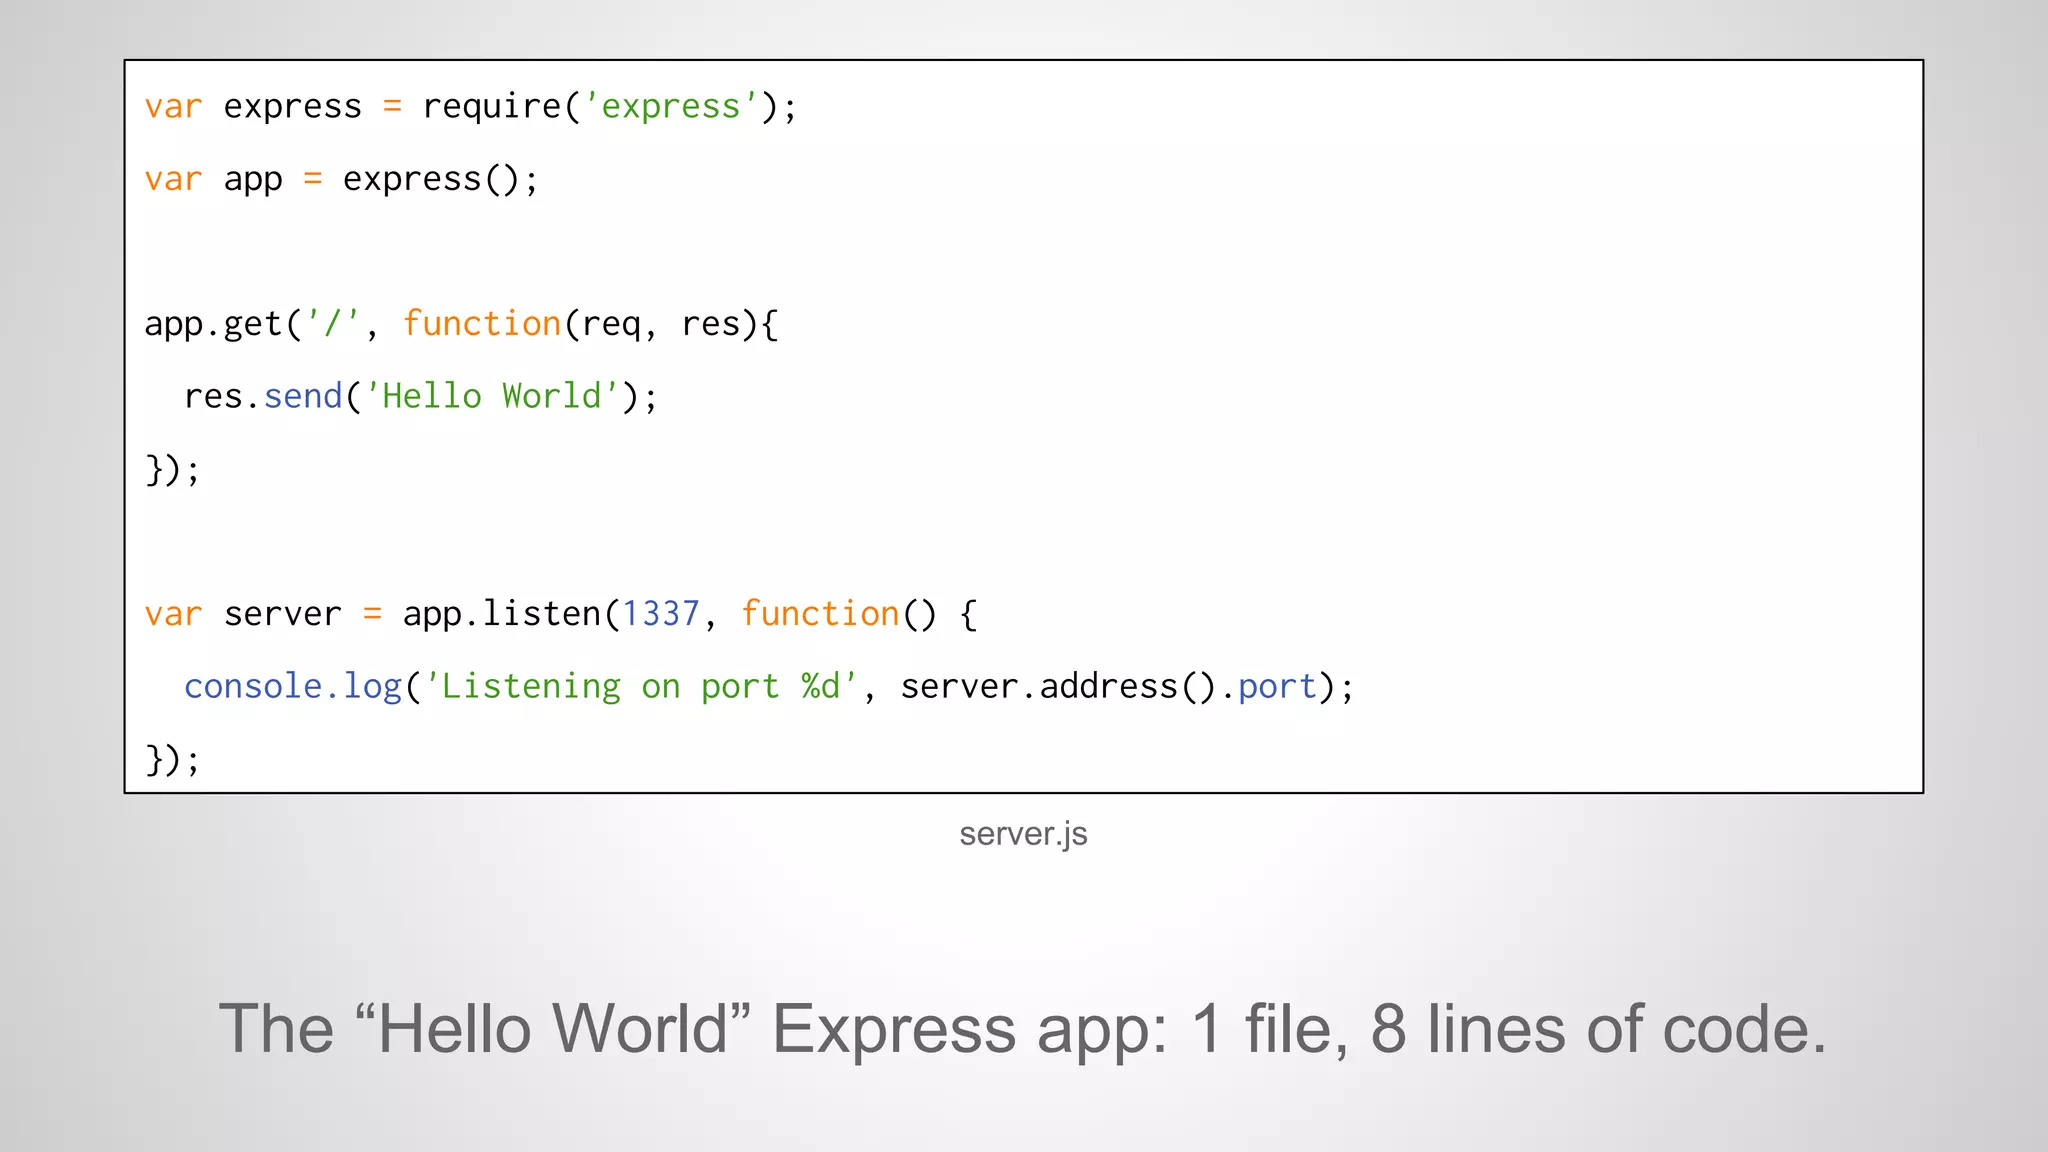Click the 'Hello World' string in the code
2048x1152 pixels.
[491, 397]
